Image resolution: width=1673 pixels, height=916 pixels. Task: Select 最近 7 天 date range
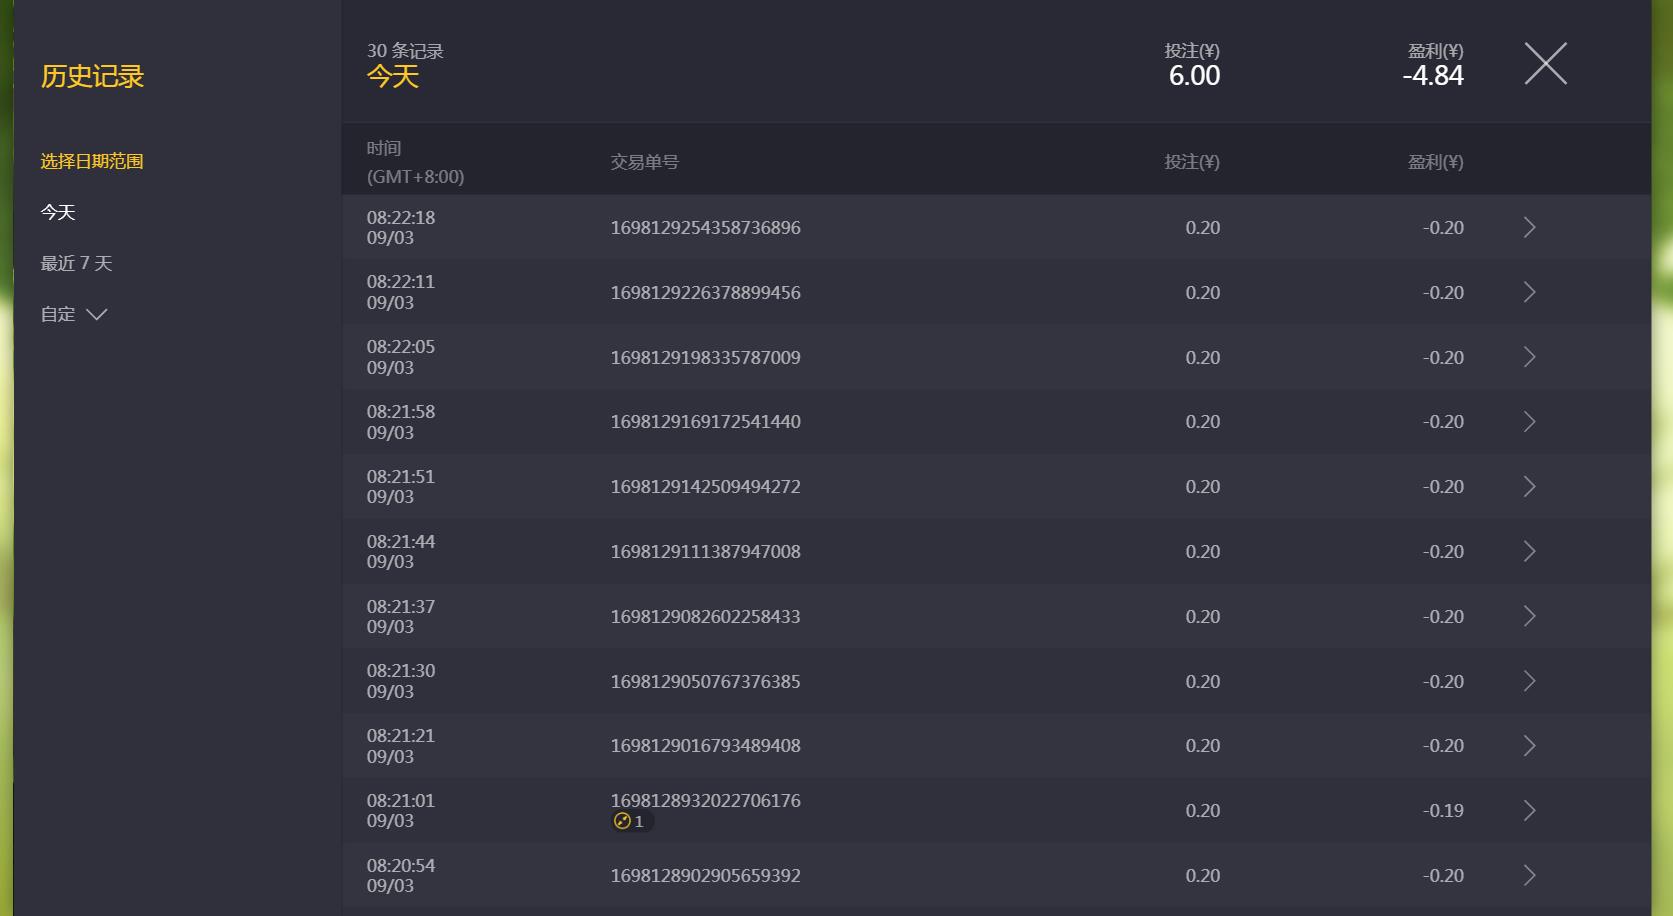(x=76, y=263)
